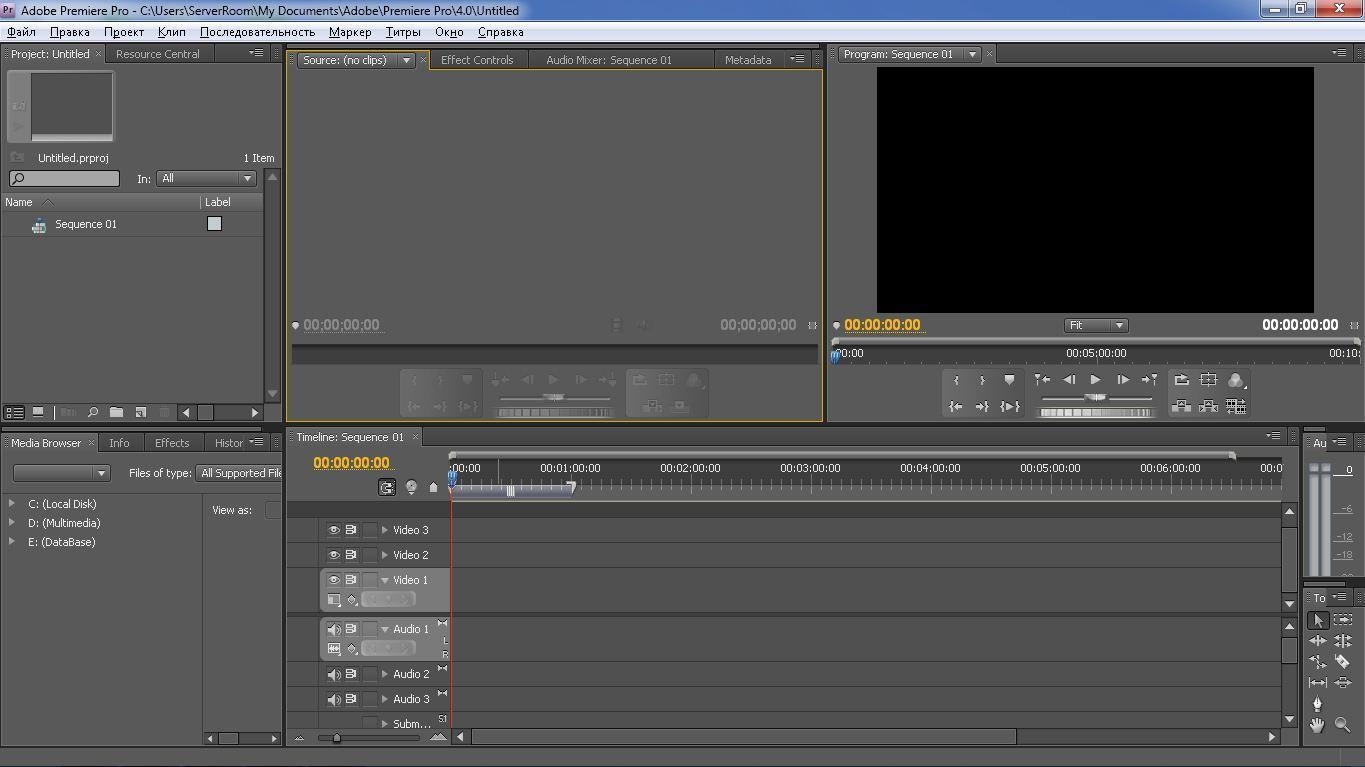Select the Pen tool

tap(1317, 703)
